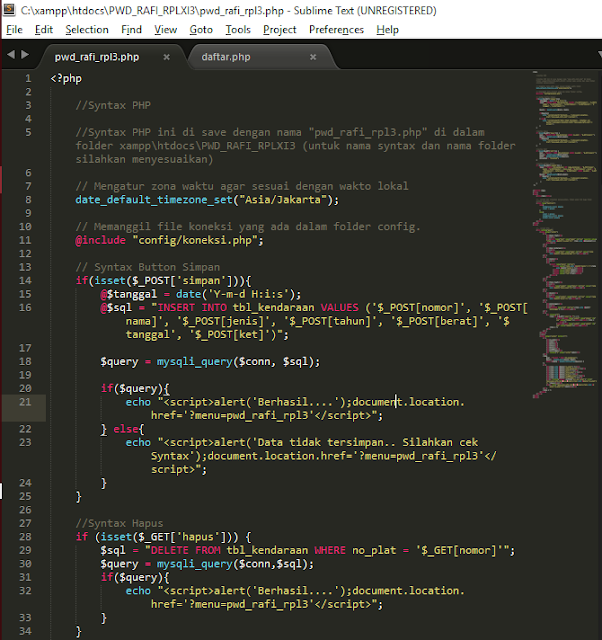Open the Help menu

pyautogui.click(x=387, y=29)
